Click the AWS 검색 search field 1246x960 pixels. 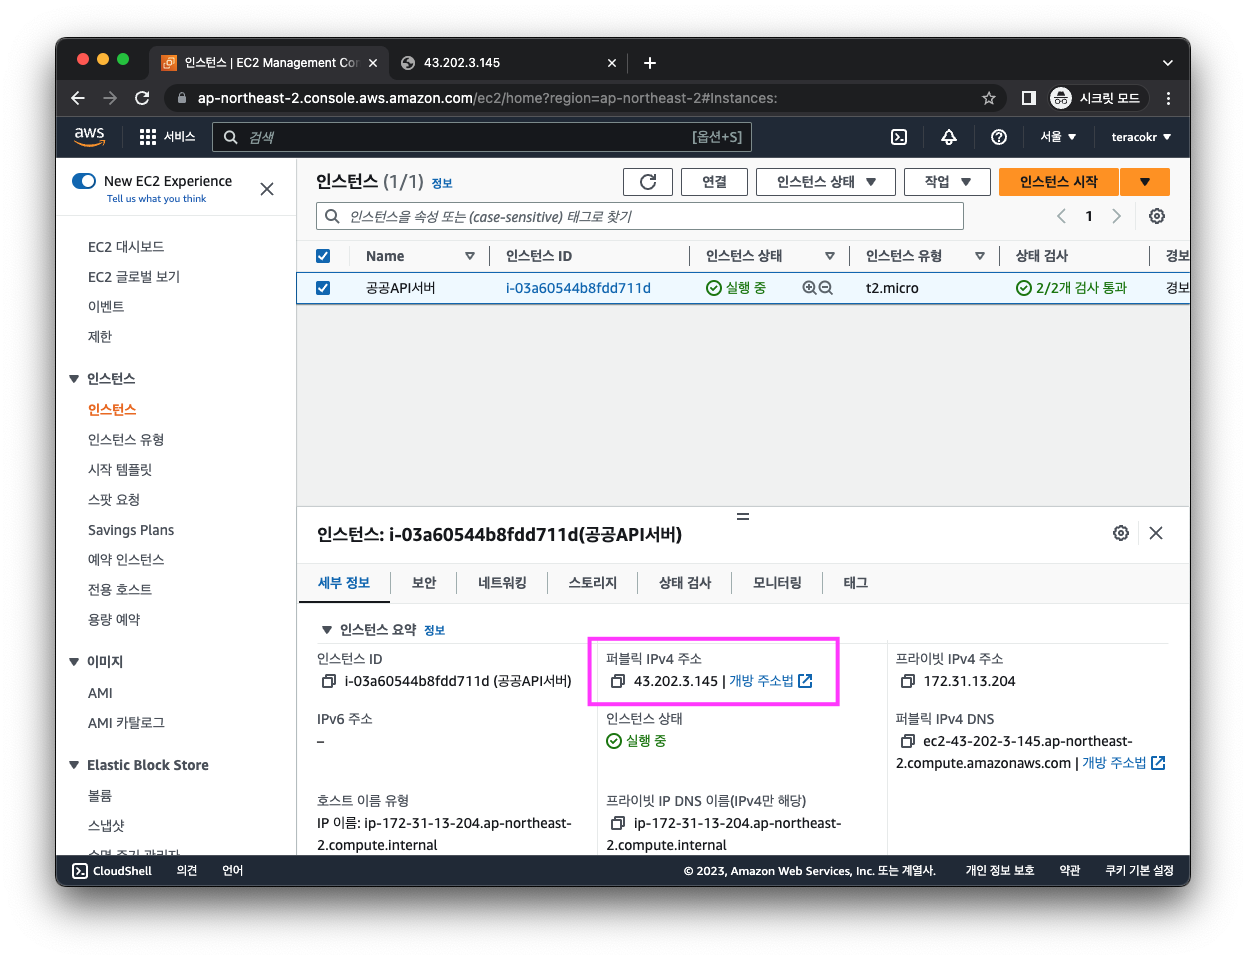pos(482,137)
